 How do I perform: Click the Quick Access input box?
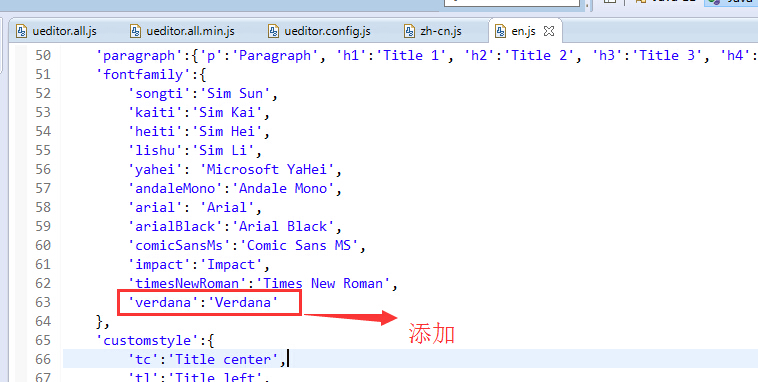coord(511,2)
